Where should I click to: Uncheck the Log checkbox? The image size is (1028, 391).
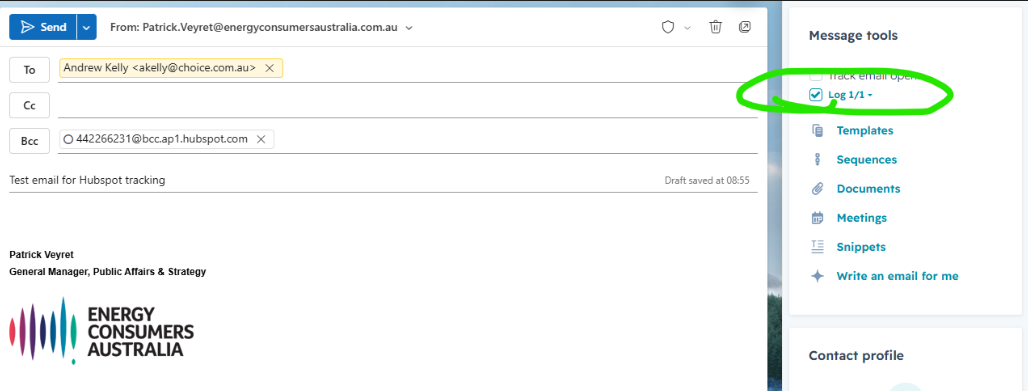(816, 95)
